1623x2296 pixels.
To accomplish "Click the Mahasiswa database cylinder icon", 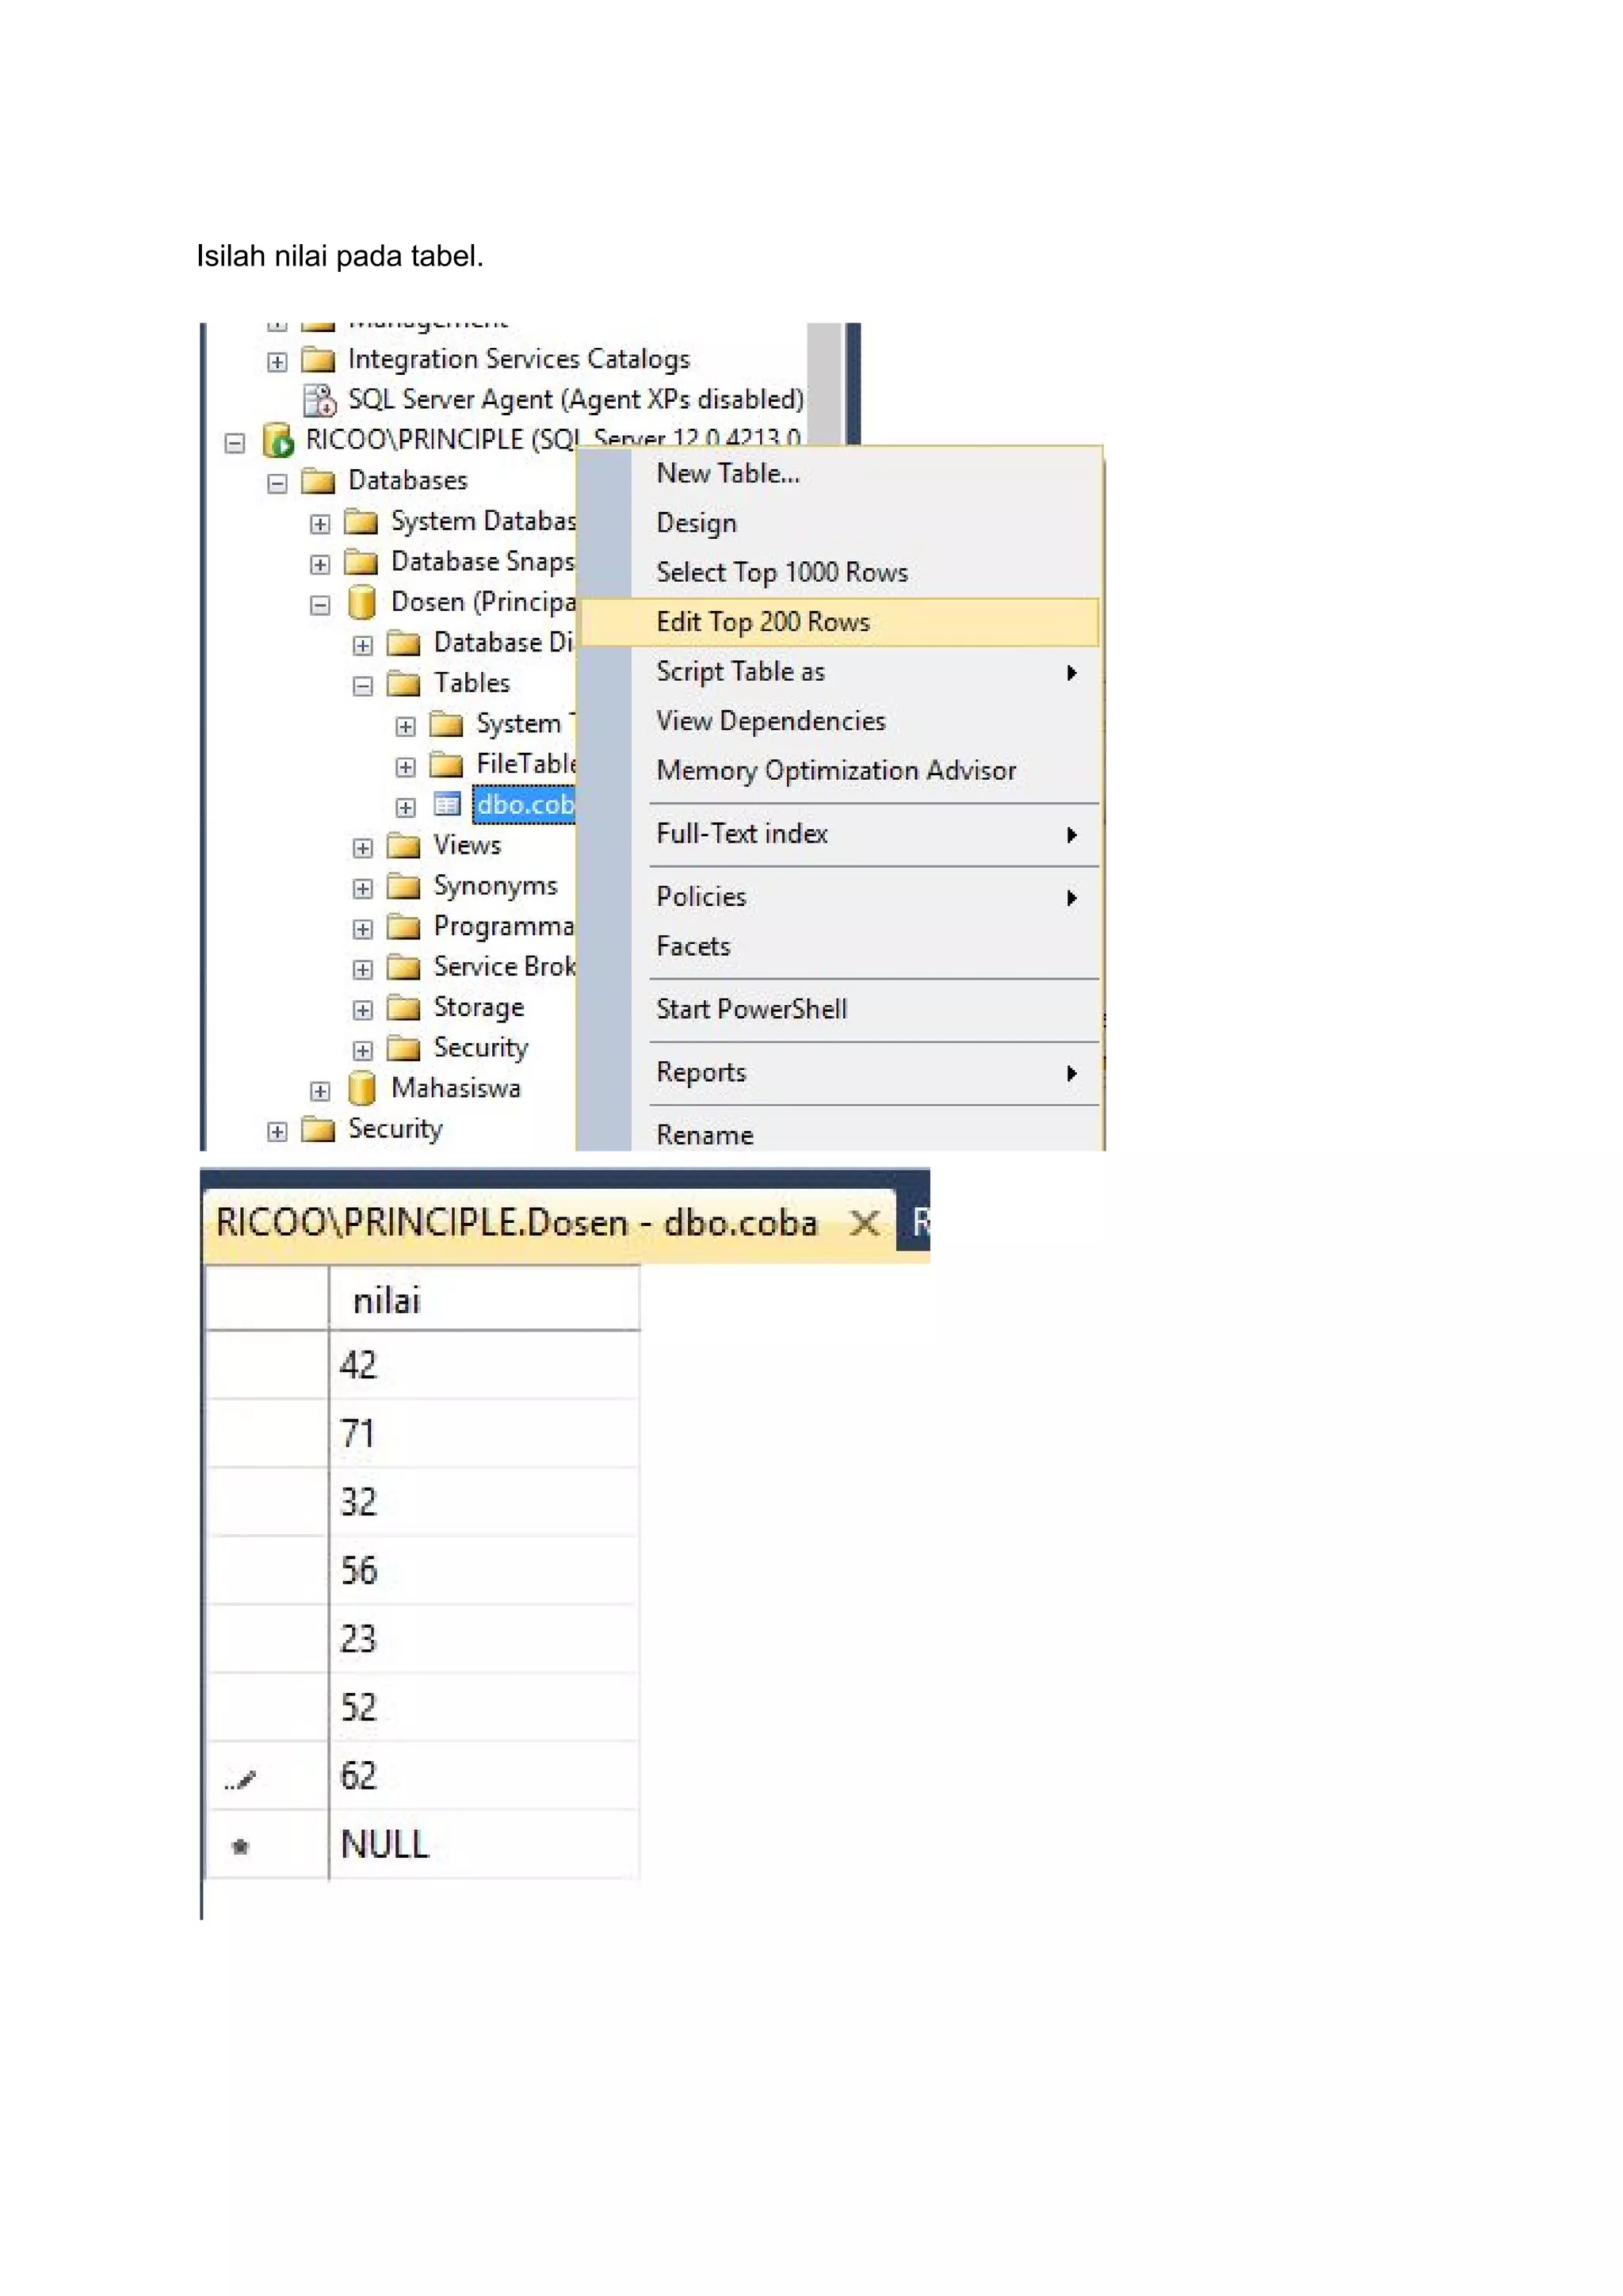I will [361, 1089].
